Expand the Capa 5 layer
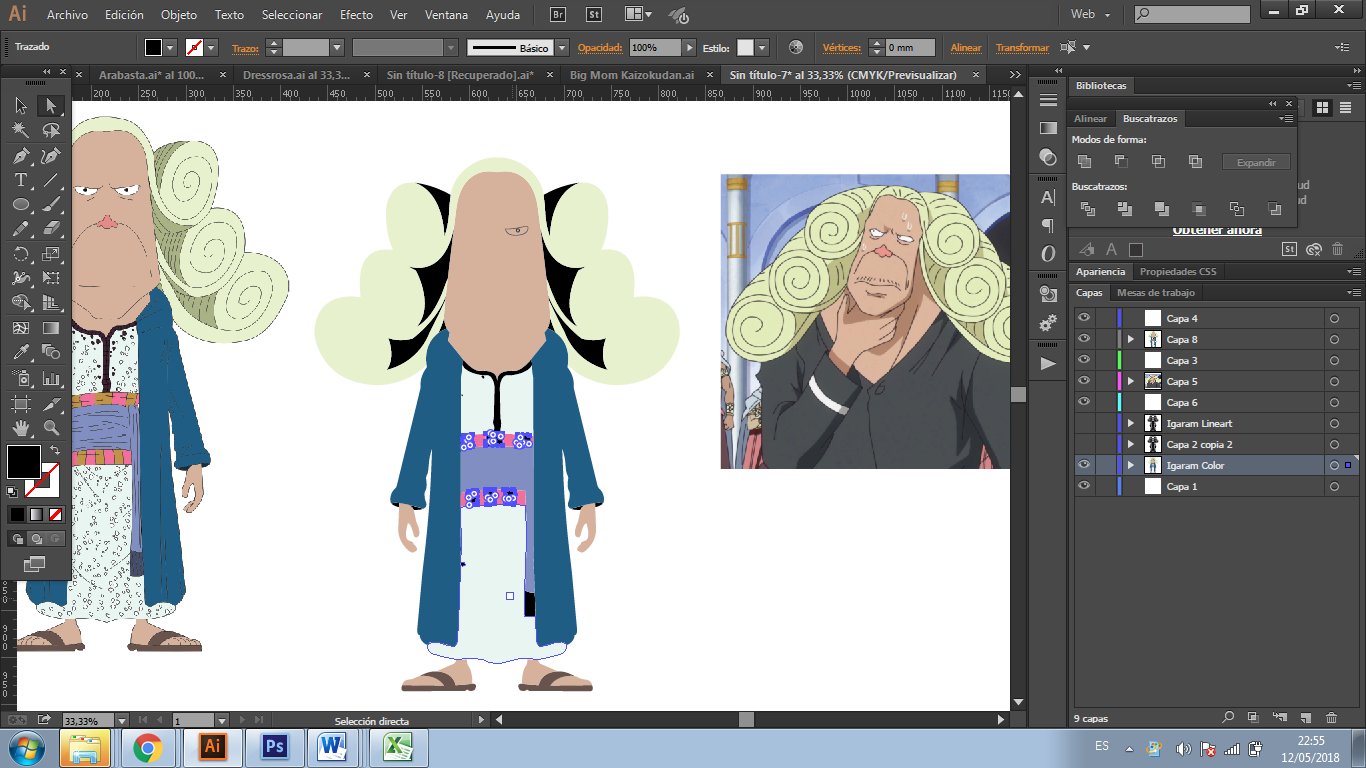 [x=1131, y=381]
